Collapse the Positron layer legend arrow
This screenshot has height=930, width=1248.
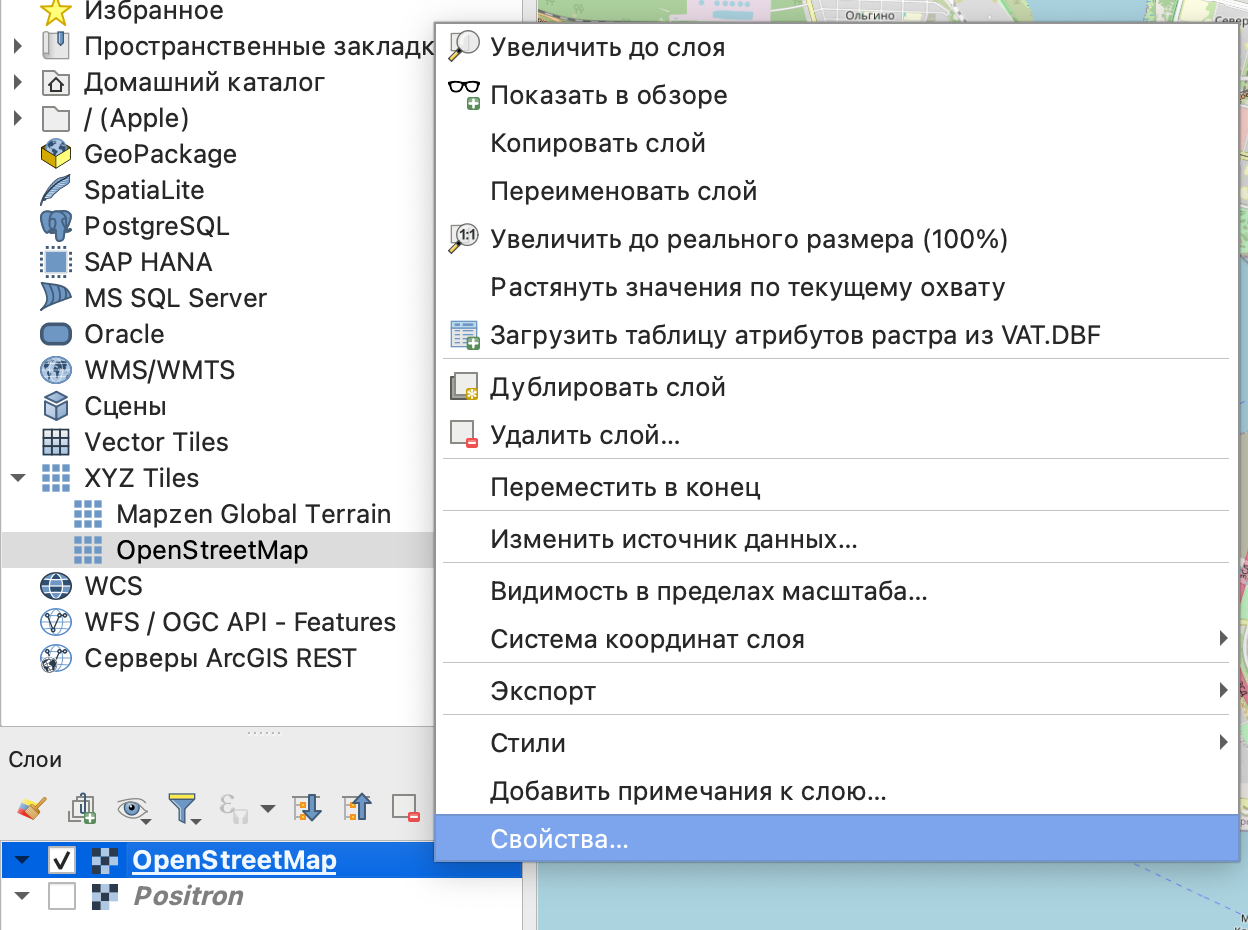click(x=22, y=896)
